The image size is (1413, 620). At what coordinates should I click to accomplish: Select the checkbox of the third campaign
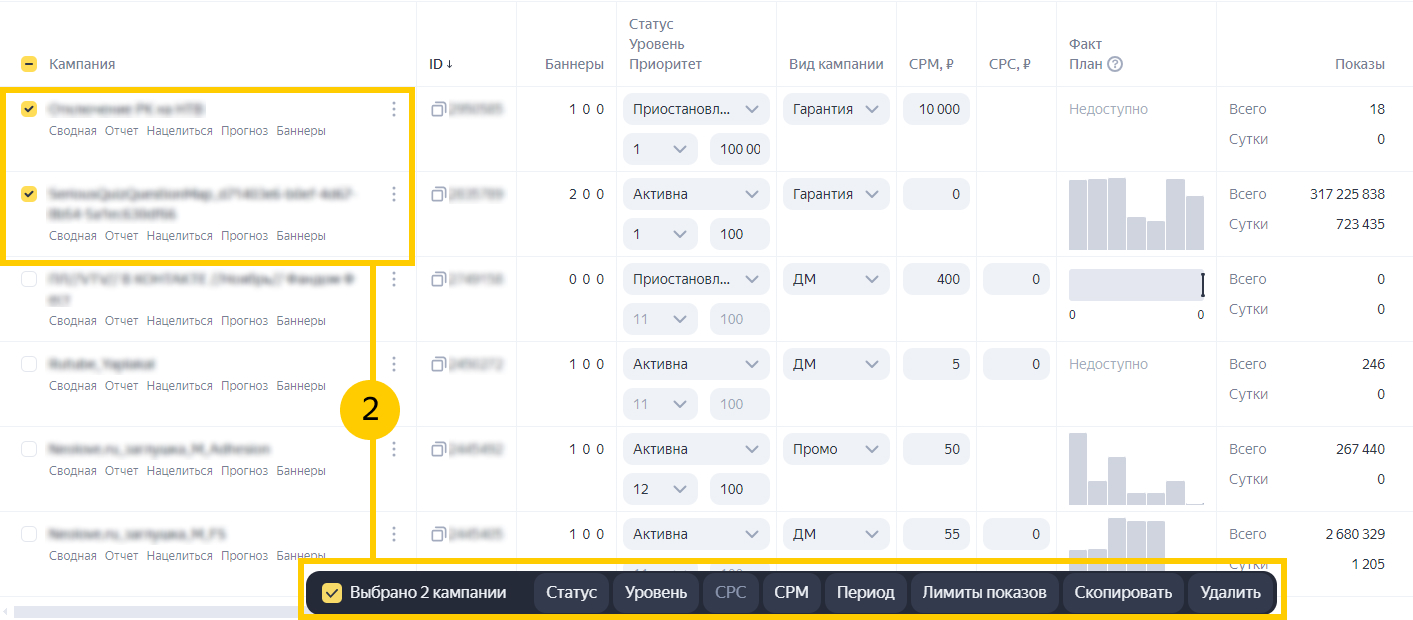click(x=29, y=279)
